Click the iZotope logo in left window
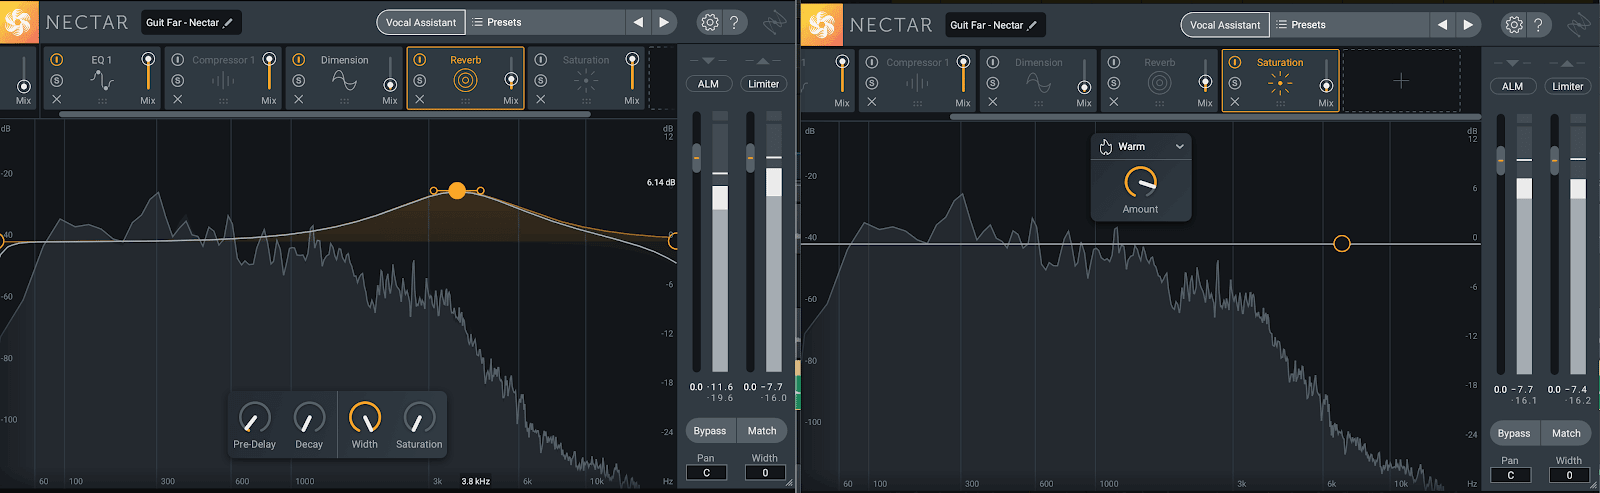Viewport: 1600px width, 493px height. point(774,22)
